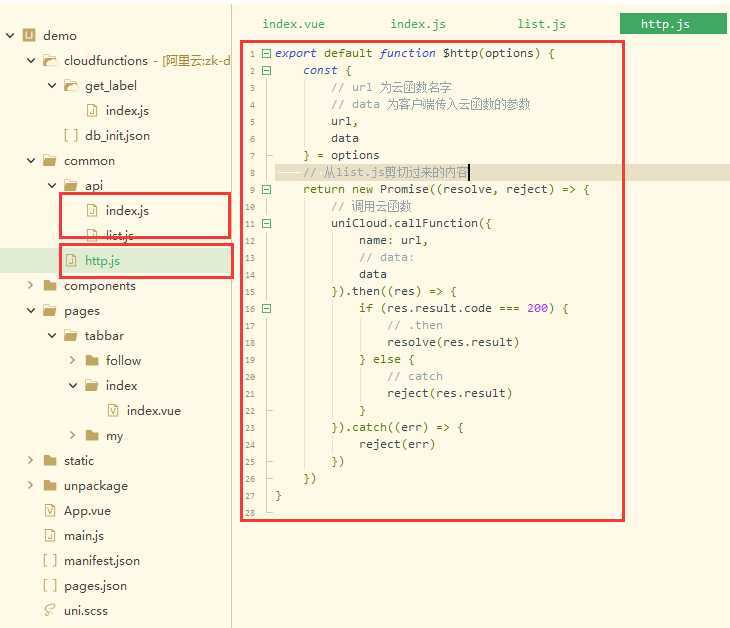Screen dimensions: 730x628
Task: Place cursor on 'resolve(res.result)' code line
Action: click(453, 342)
